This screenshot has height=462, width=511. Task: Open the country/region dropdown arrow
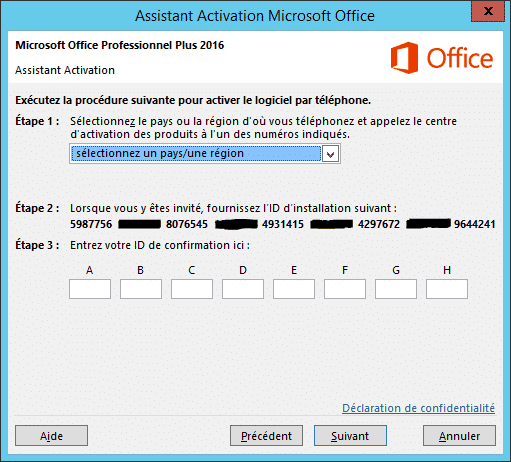[x=330, y=154]
